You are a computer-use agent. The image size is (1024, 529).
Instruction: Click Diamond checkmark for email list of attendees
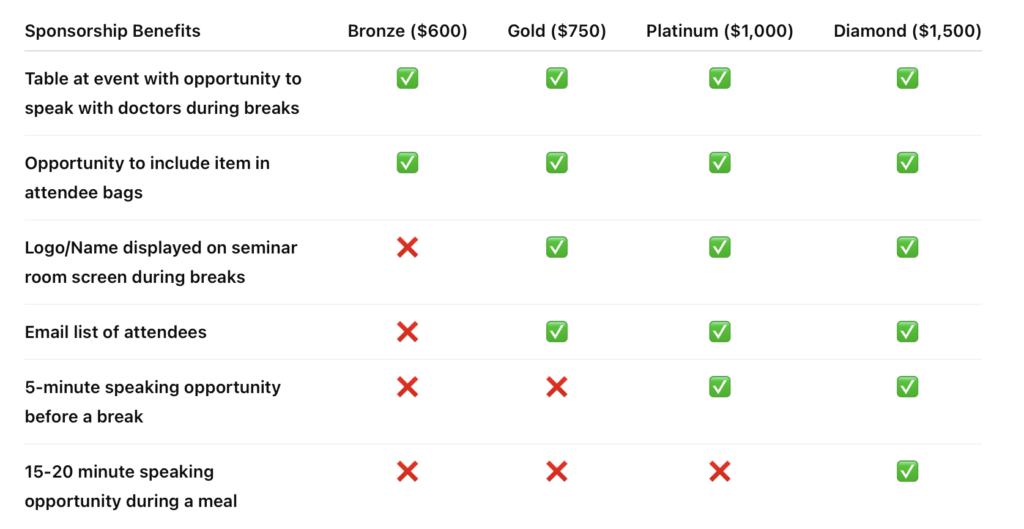pos(907,332)
